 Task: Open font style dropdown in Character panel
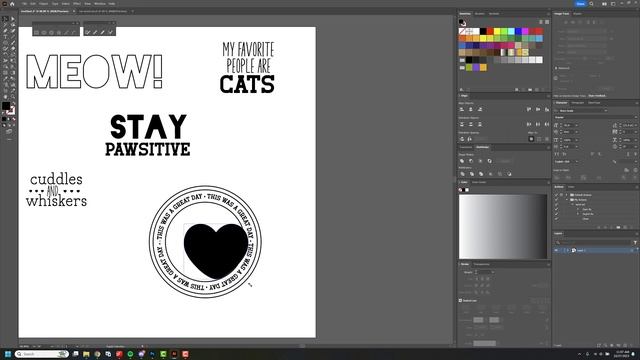click(635, 117)
